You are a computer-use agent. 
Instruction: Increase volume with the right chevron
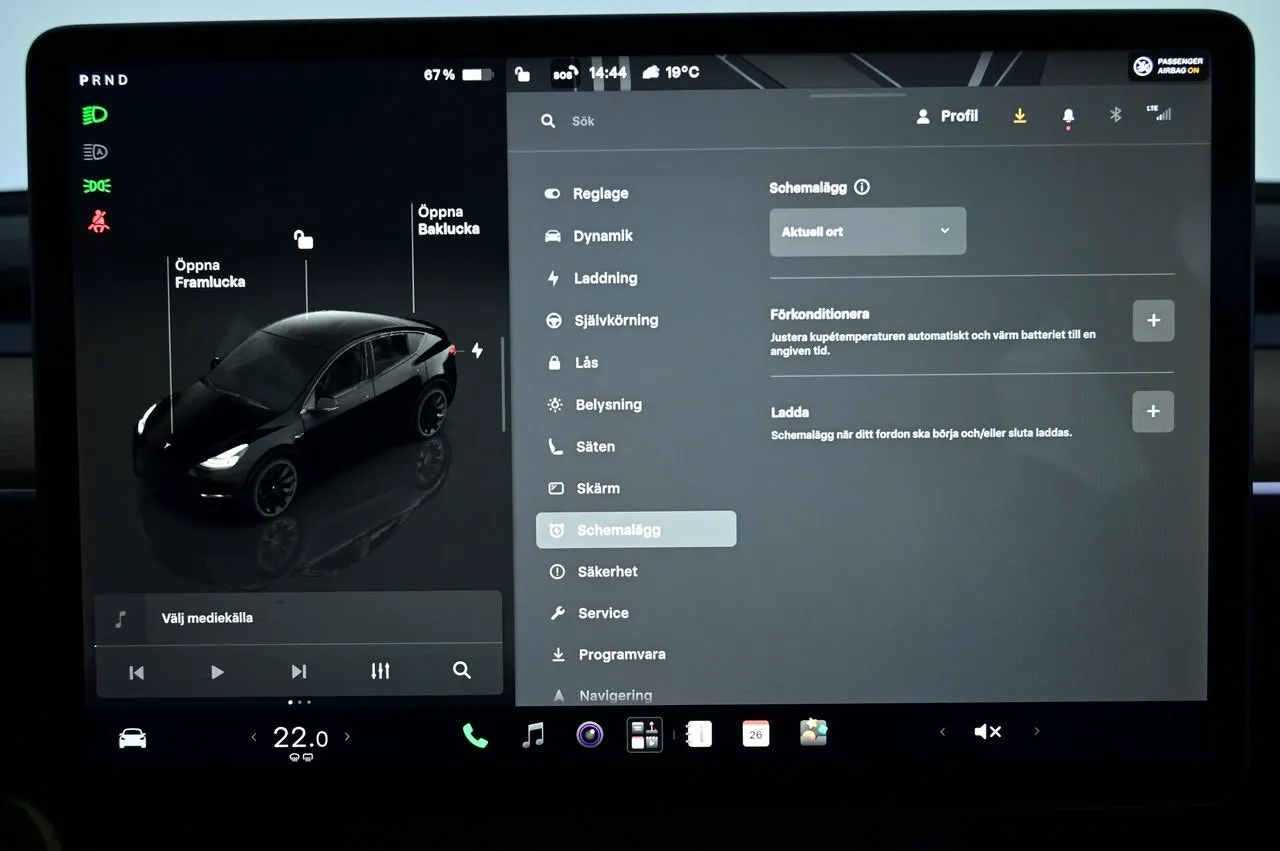pos(1037,732)
